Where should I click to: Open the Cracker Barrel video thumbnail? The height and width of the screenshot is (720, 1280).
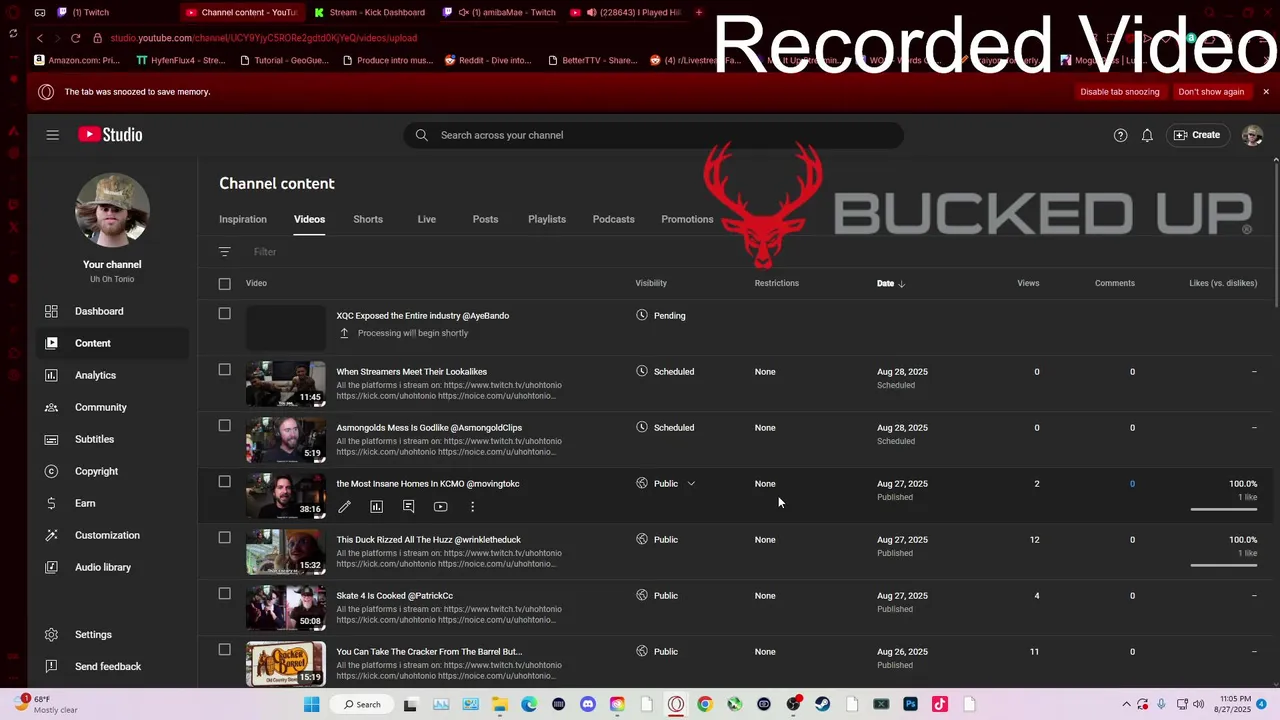pyautogui.click(x=286, y=663)
